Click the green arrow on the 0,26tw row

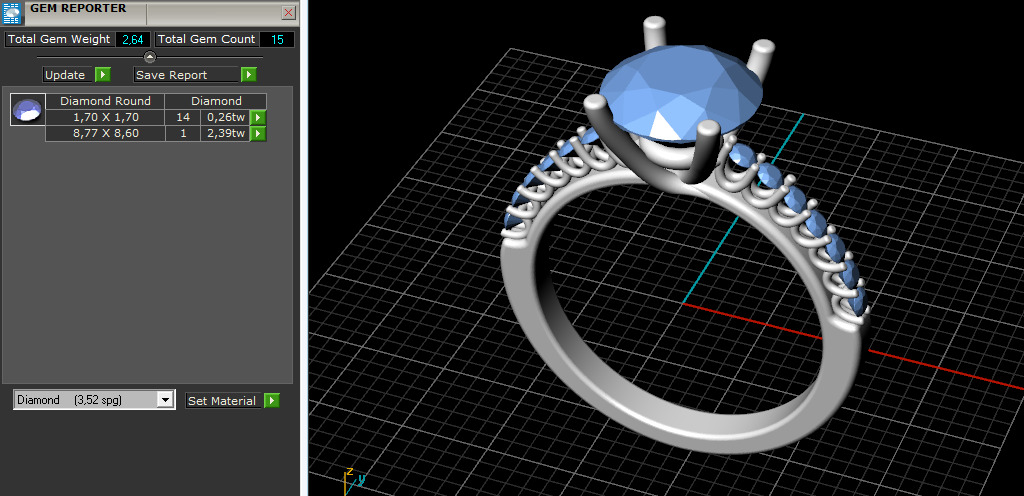259,117
